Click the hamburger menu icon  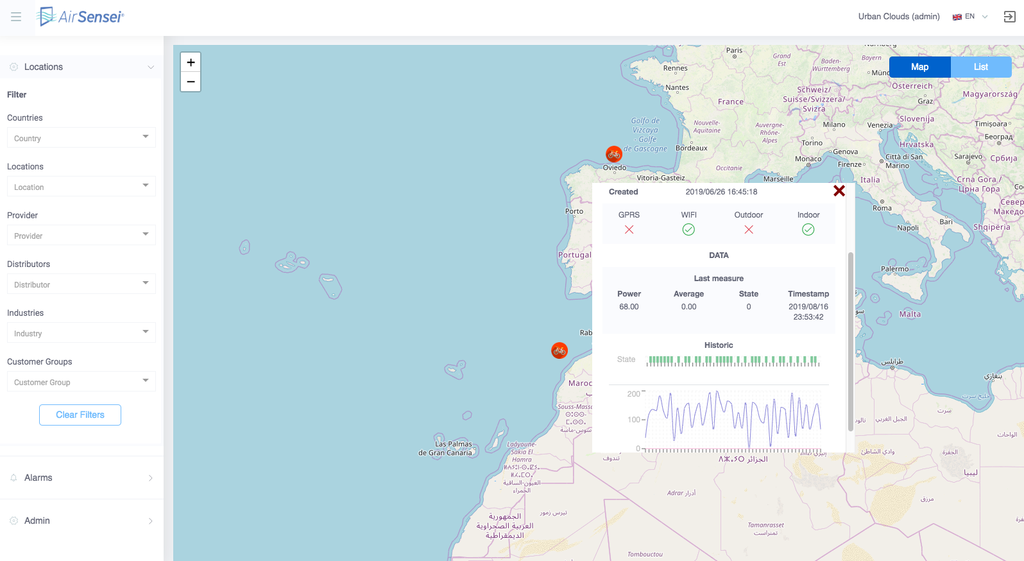tap(16, 17)
